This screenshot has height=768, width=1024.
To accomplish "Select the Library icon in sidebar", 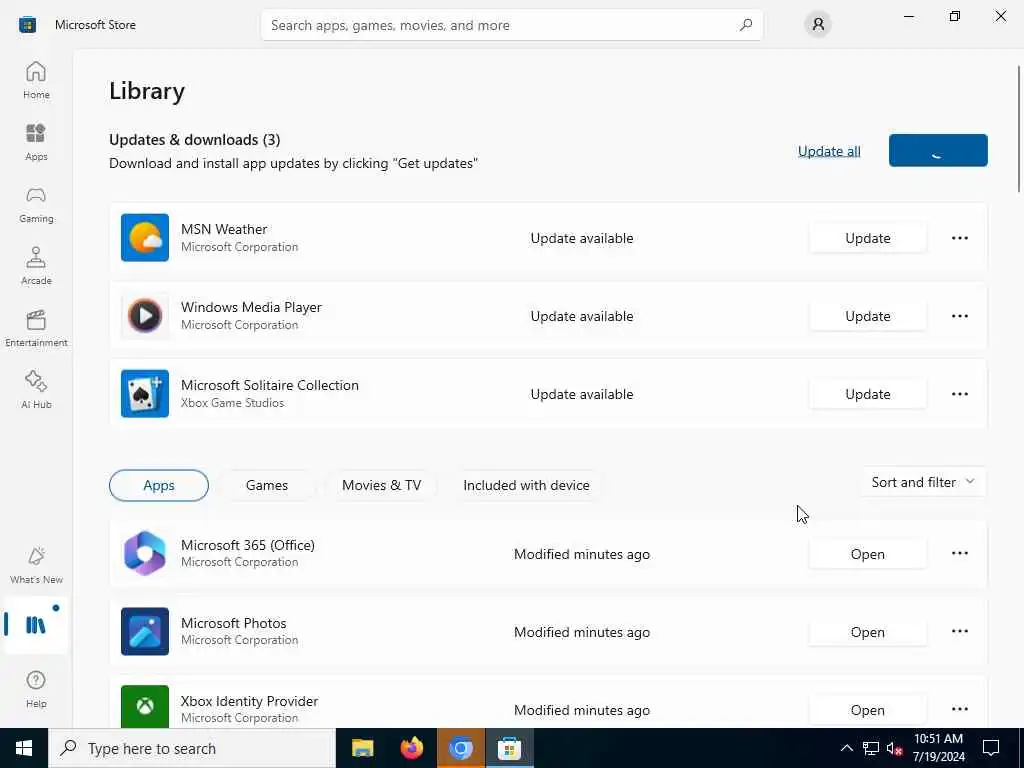I will coord(36,625).
